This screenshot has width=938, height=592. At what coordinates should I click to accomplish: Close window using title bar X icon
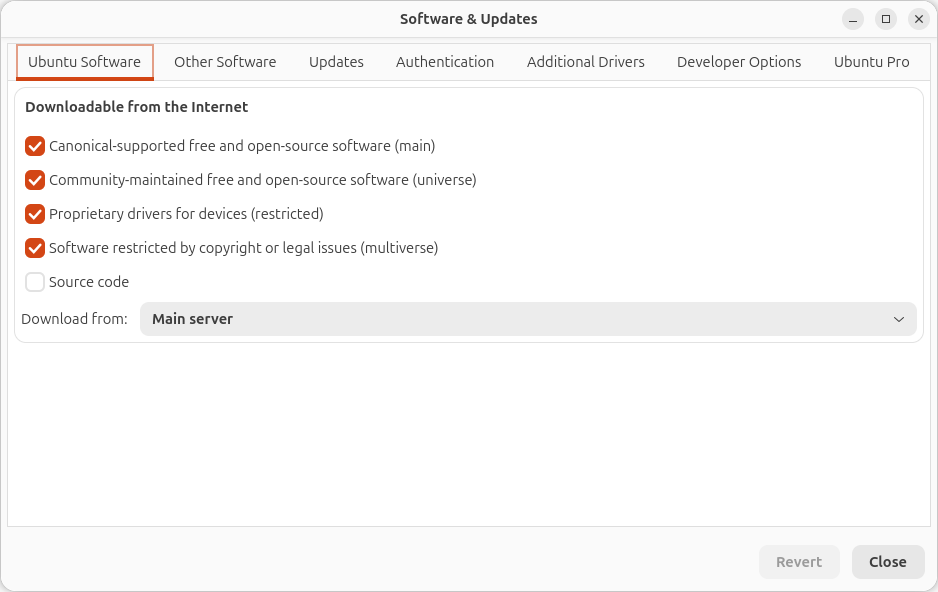click(x=919, y=19)
